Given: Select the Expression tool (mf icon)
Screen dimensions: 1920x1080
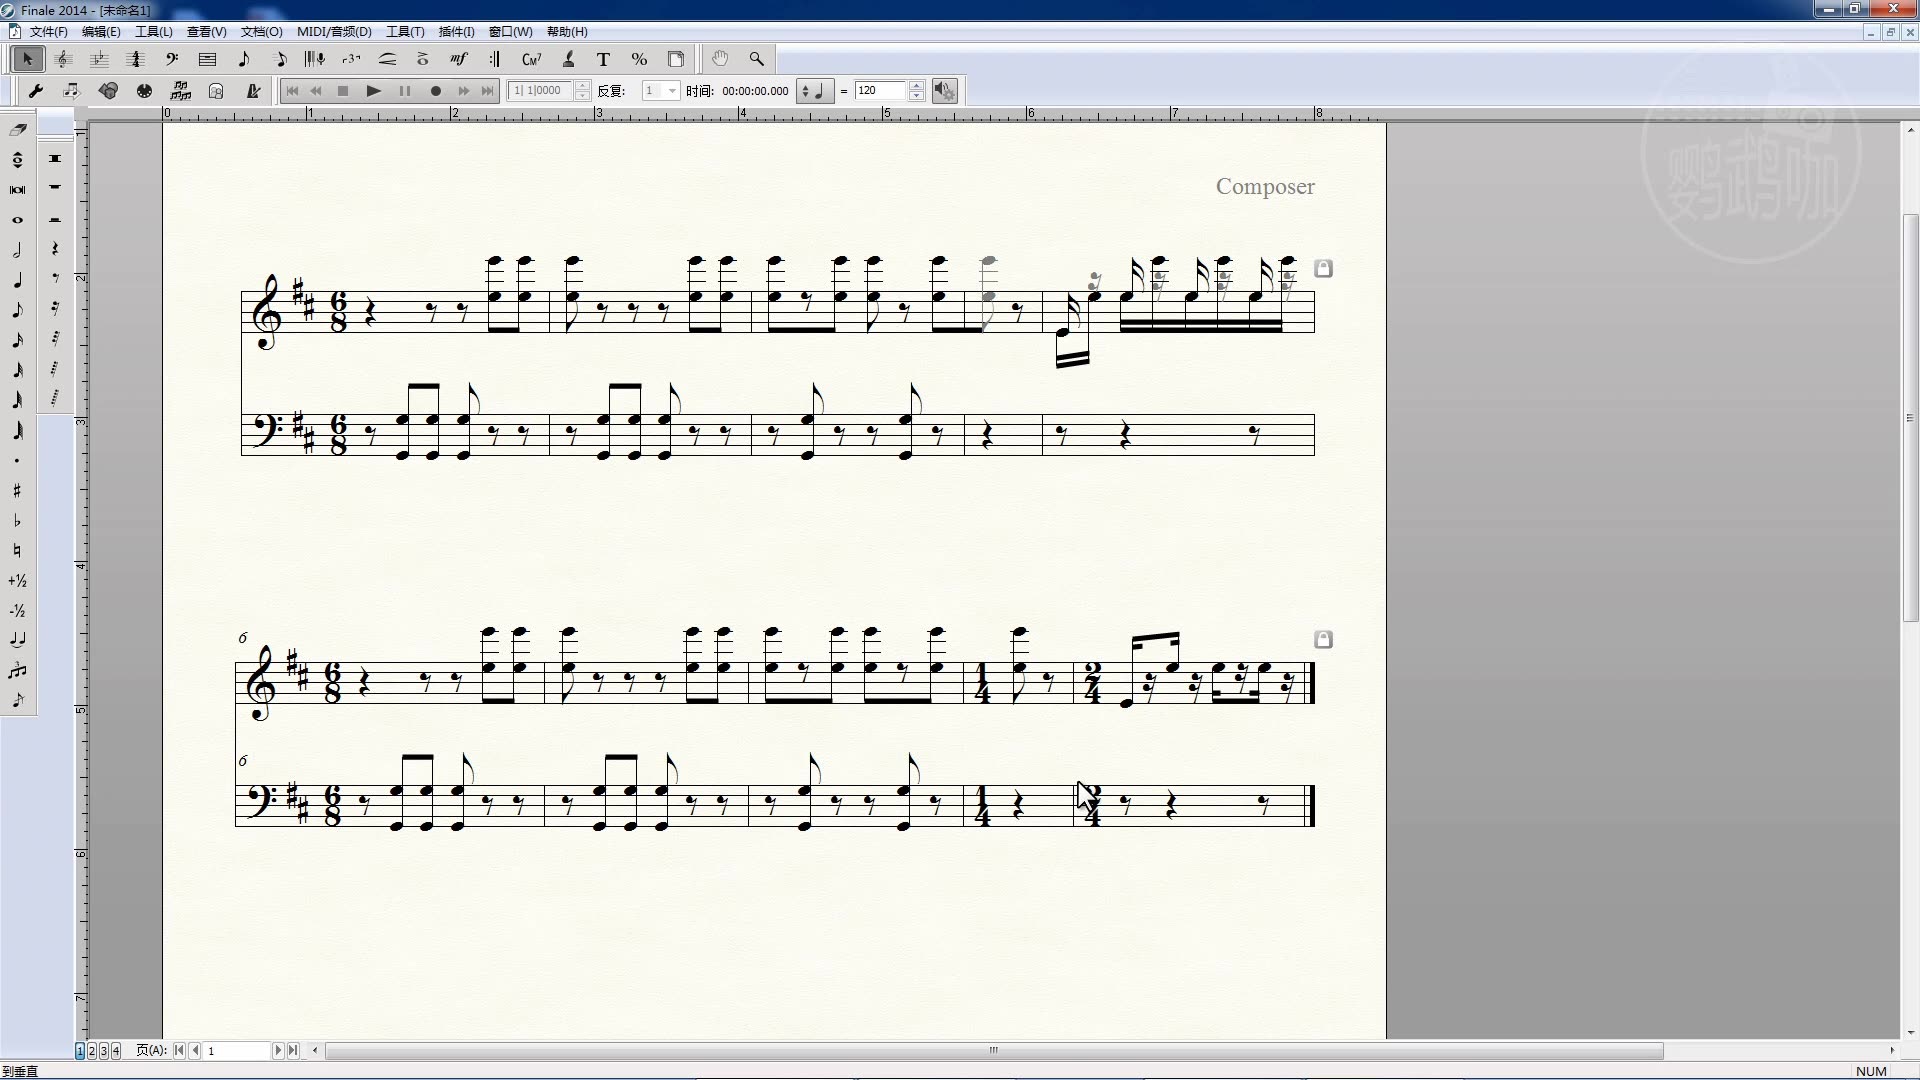Looking at the screenshot, I should pyautogui.click(x=458, y=60).
